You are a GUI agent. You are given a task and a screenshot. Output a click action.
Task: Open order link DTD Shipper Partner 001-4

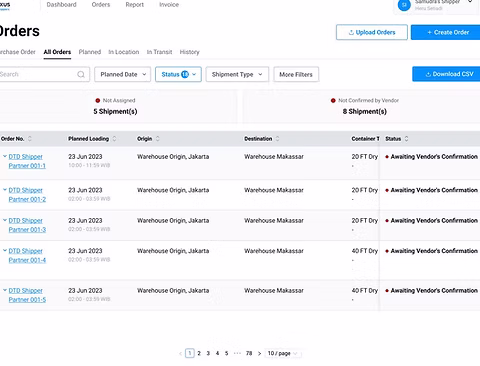tap(27, 255)
